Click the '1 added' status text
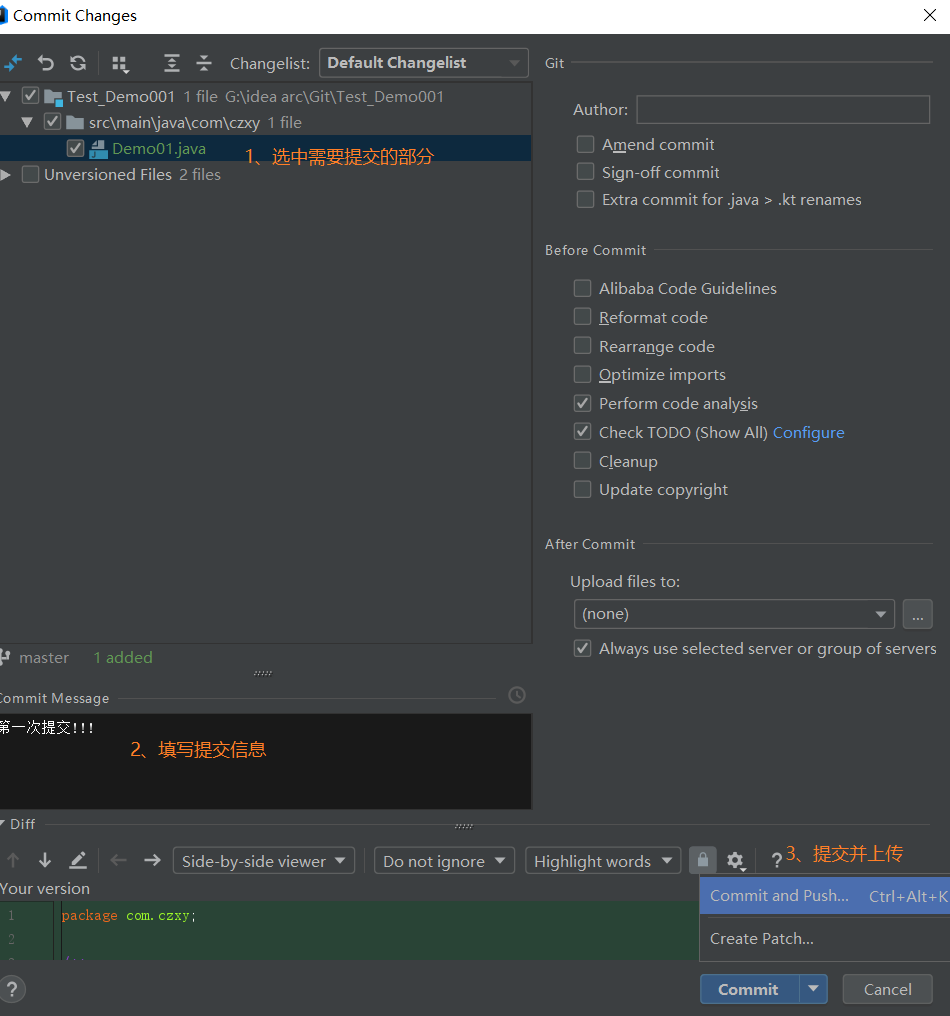Screen dimensions: 950x1016 123,657
